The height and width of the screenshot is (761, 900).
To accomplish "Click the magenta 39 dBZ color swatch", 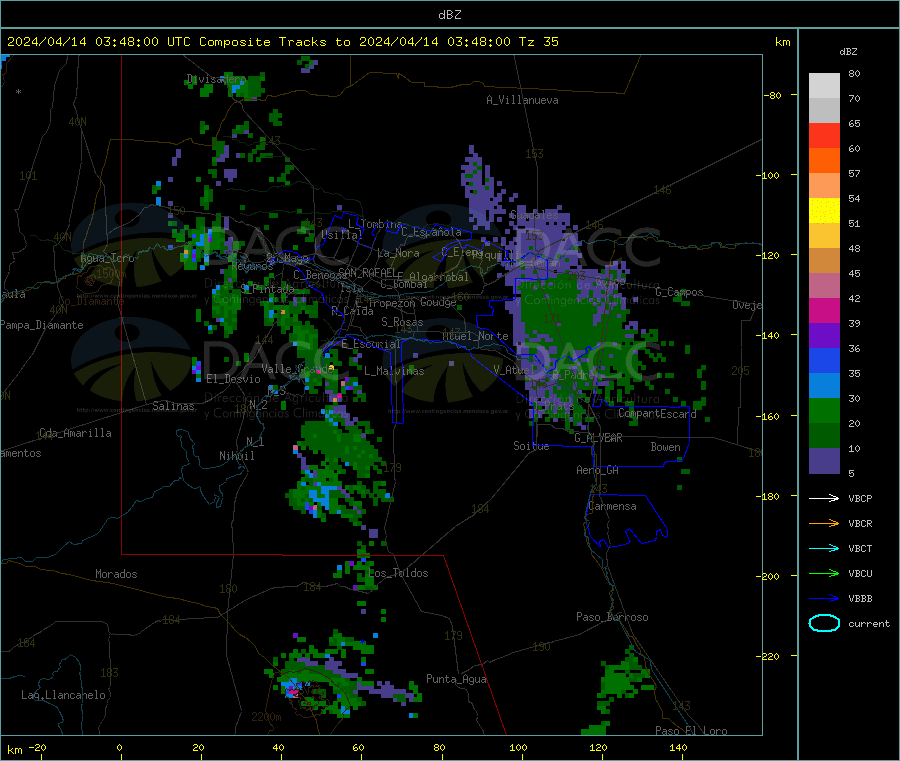I will click(824, 310).
